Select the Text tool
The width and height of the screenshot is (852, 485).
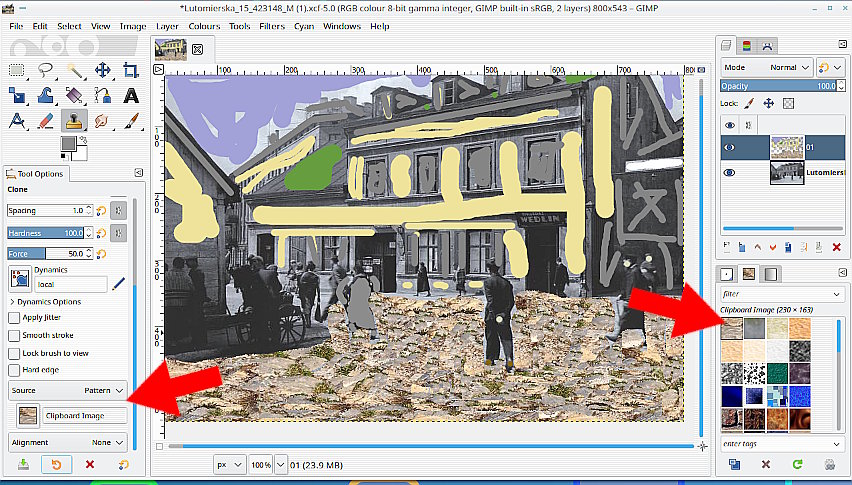tap(131, 96)
